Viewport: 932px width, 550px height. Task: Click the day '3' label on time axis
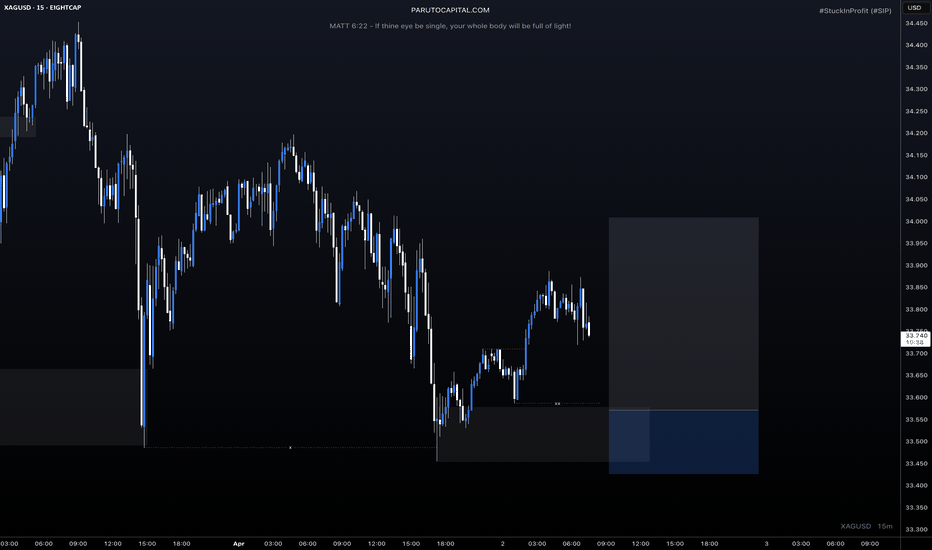pos(766,543)
